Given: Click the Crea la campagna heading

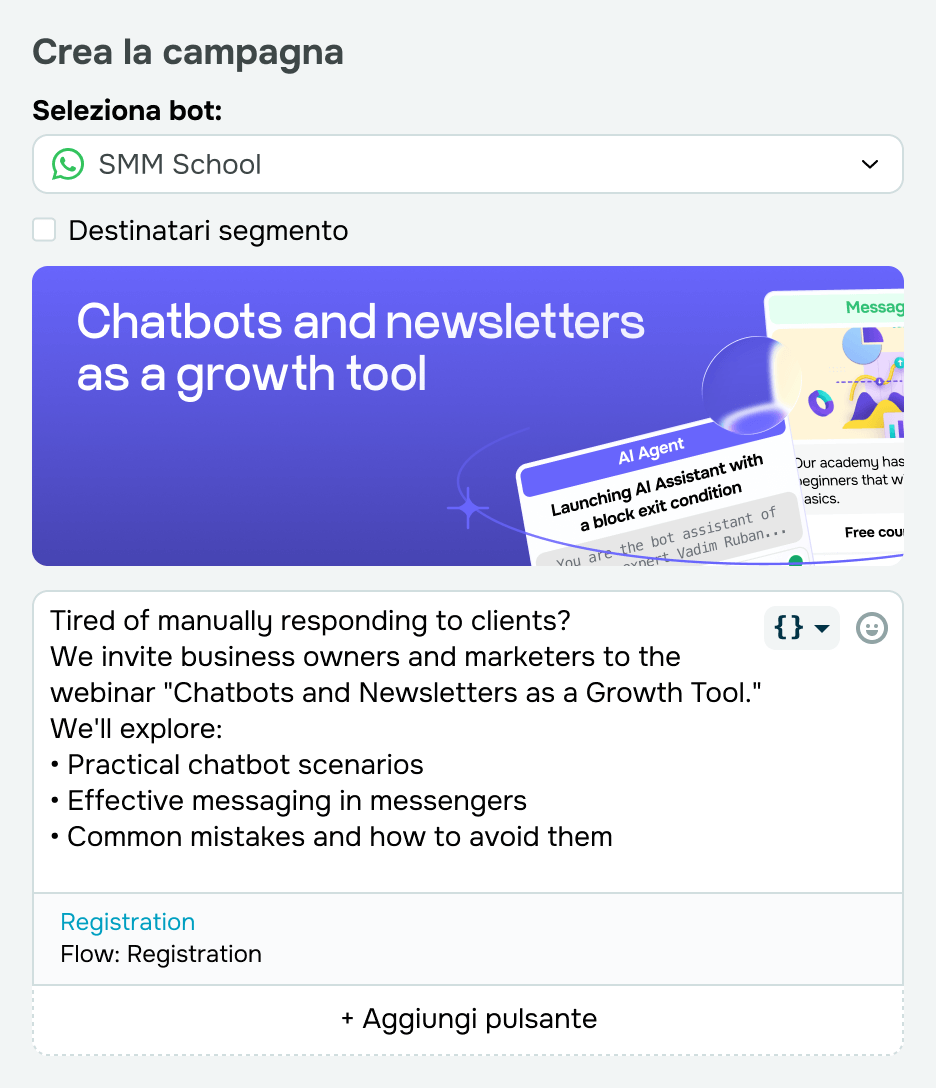Looking at the screenshot, I should coord(188,52).
